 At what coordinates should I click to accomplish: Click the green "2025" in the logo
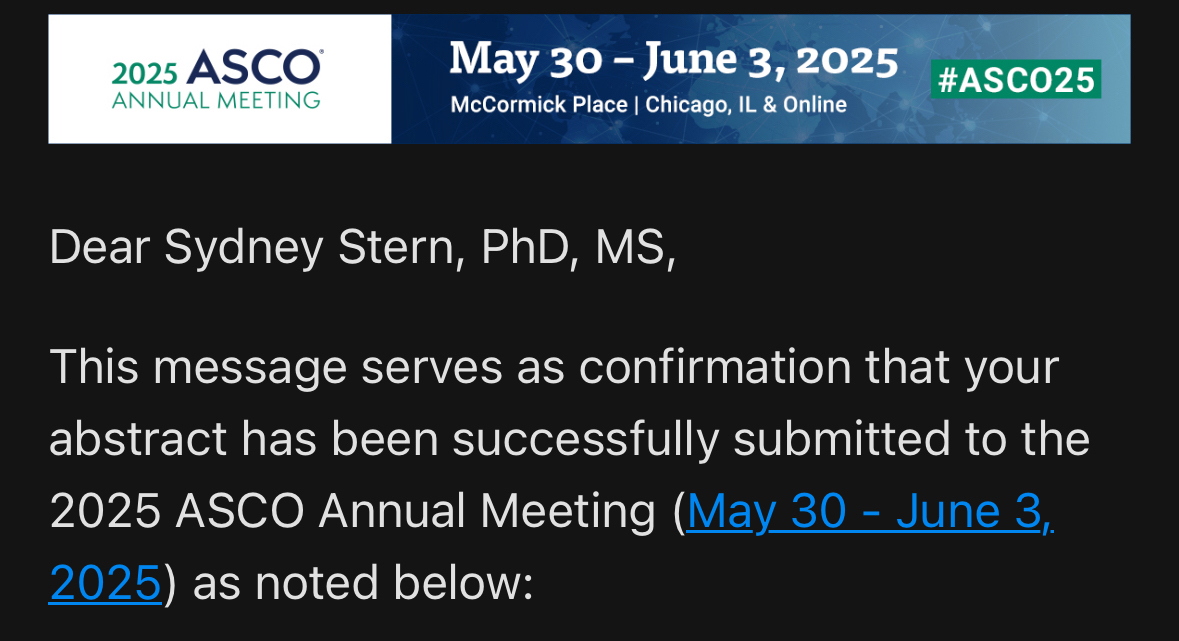145,73
